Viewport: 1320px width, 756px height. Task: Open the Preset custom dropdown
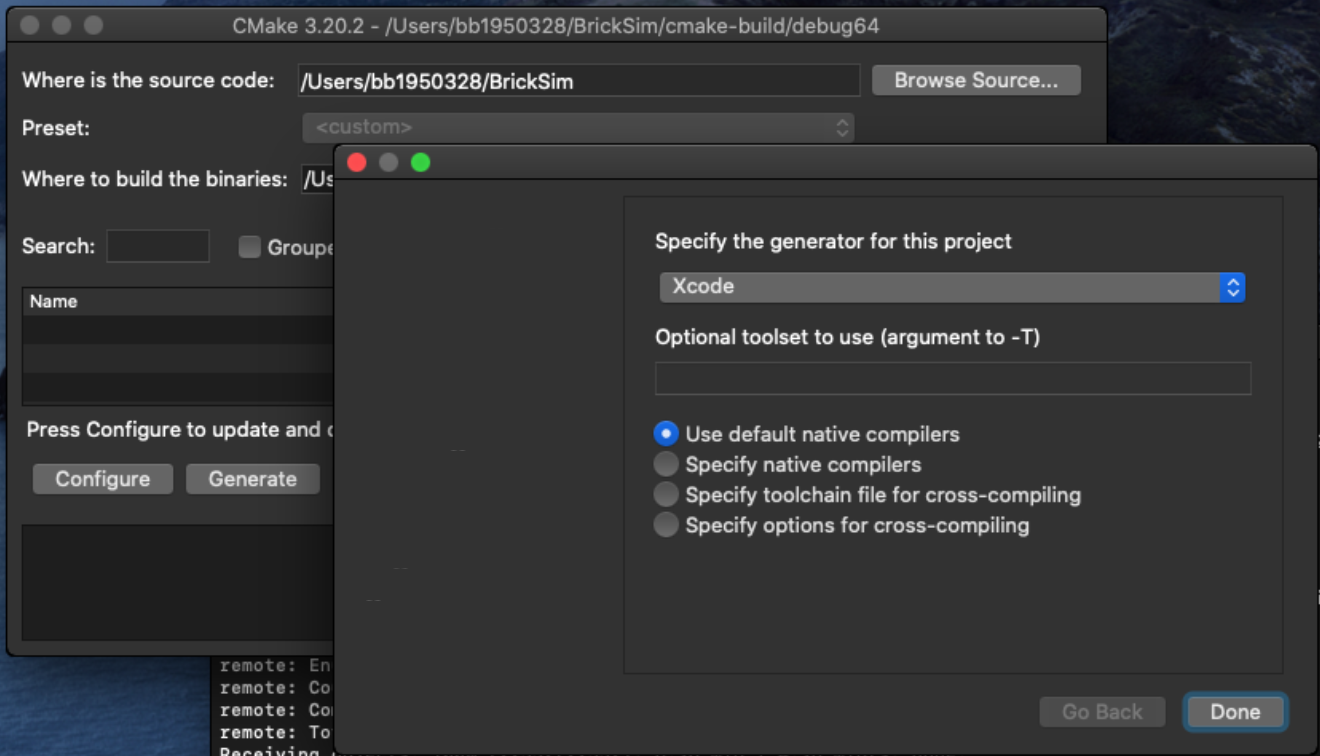(x=578, y=127)
